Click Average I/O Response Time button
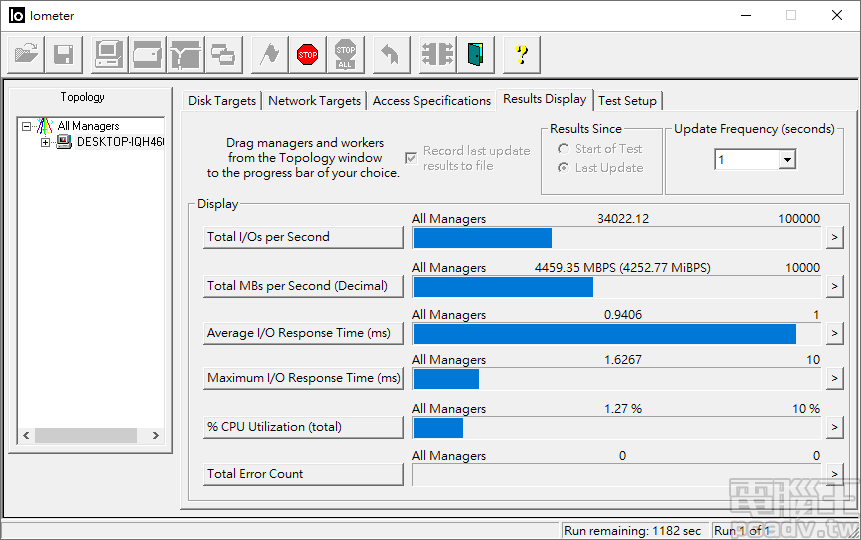 [303, 333]
